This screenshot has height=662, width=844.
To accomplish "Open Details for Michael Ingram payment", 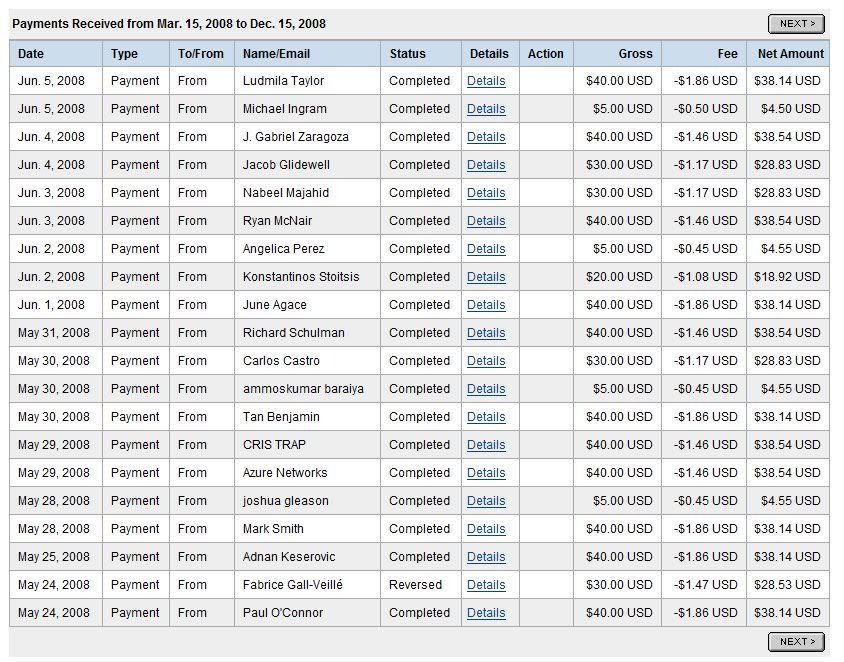I will coord(486,109).
